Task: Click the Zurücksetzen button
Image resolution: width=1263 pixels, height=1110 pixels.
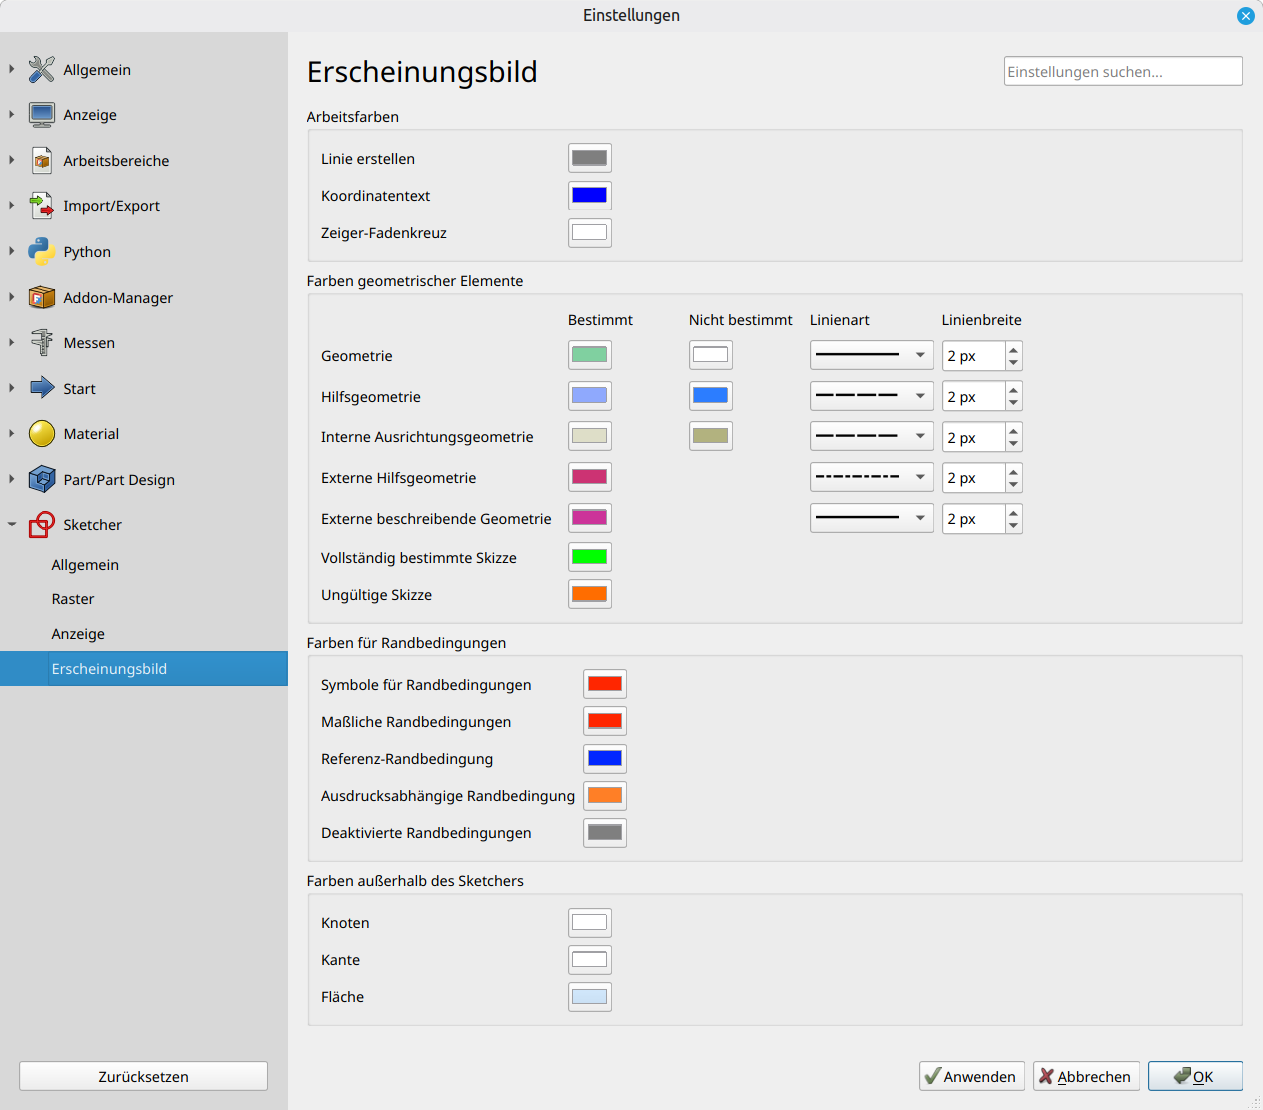Action: coord(143,1076)
